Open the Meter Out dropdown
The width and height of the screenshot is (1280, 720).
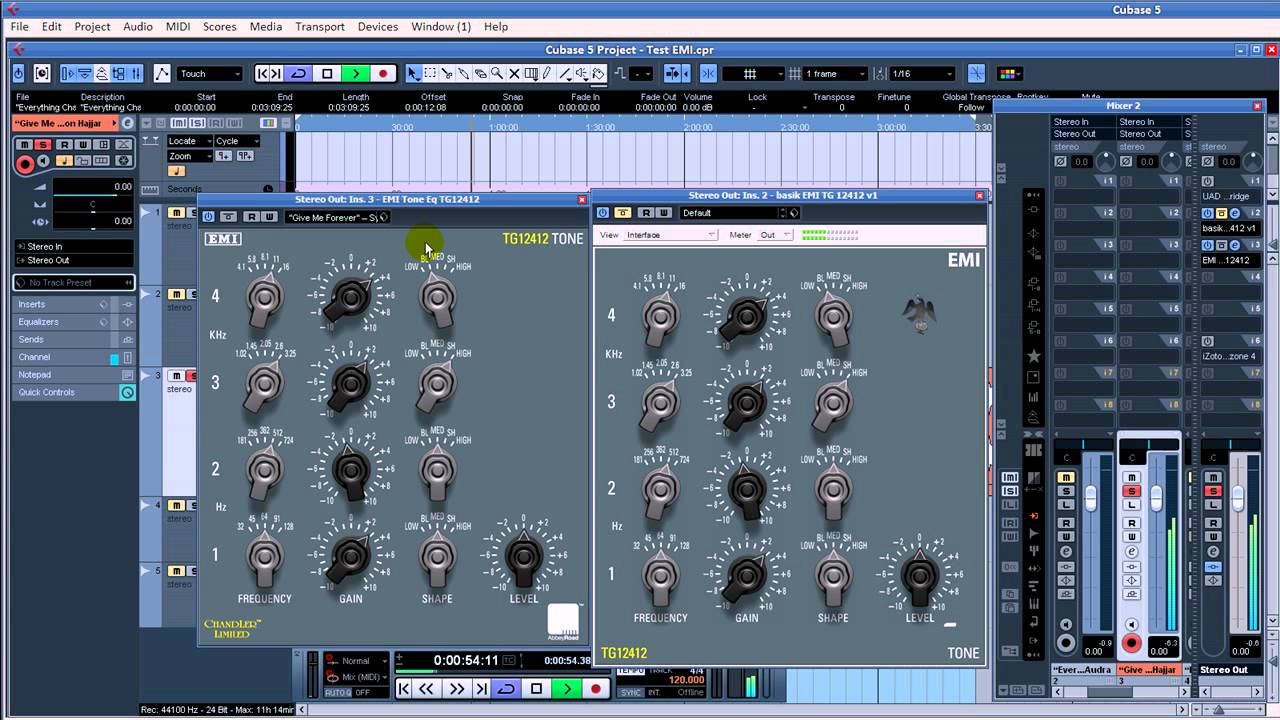click(775, 235)
